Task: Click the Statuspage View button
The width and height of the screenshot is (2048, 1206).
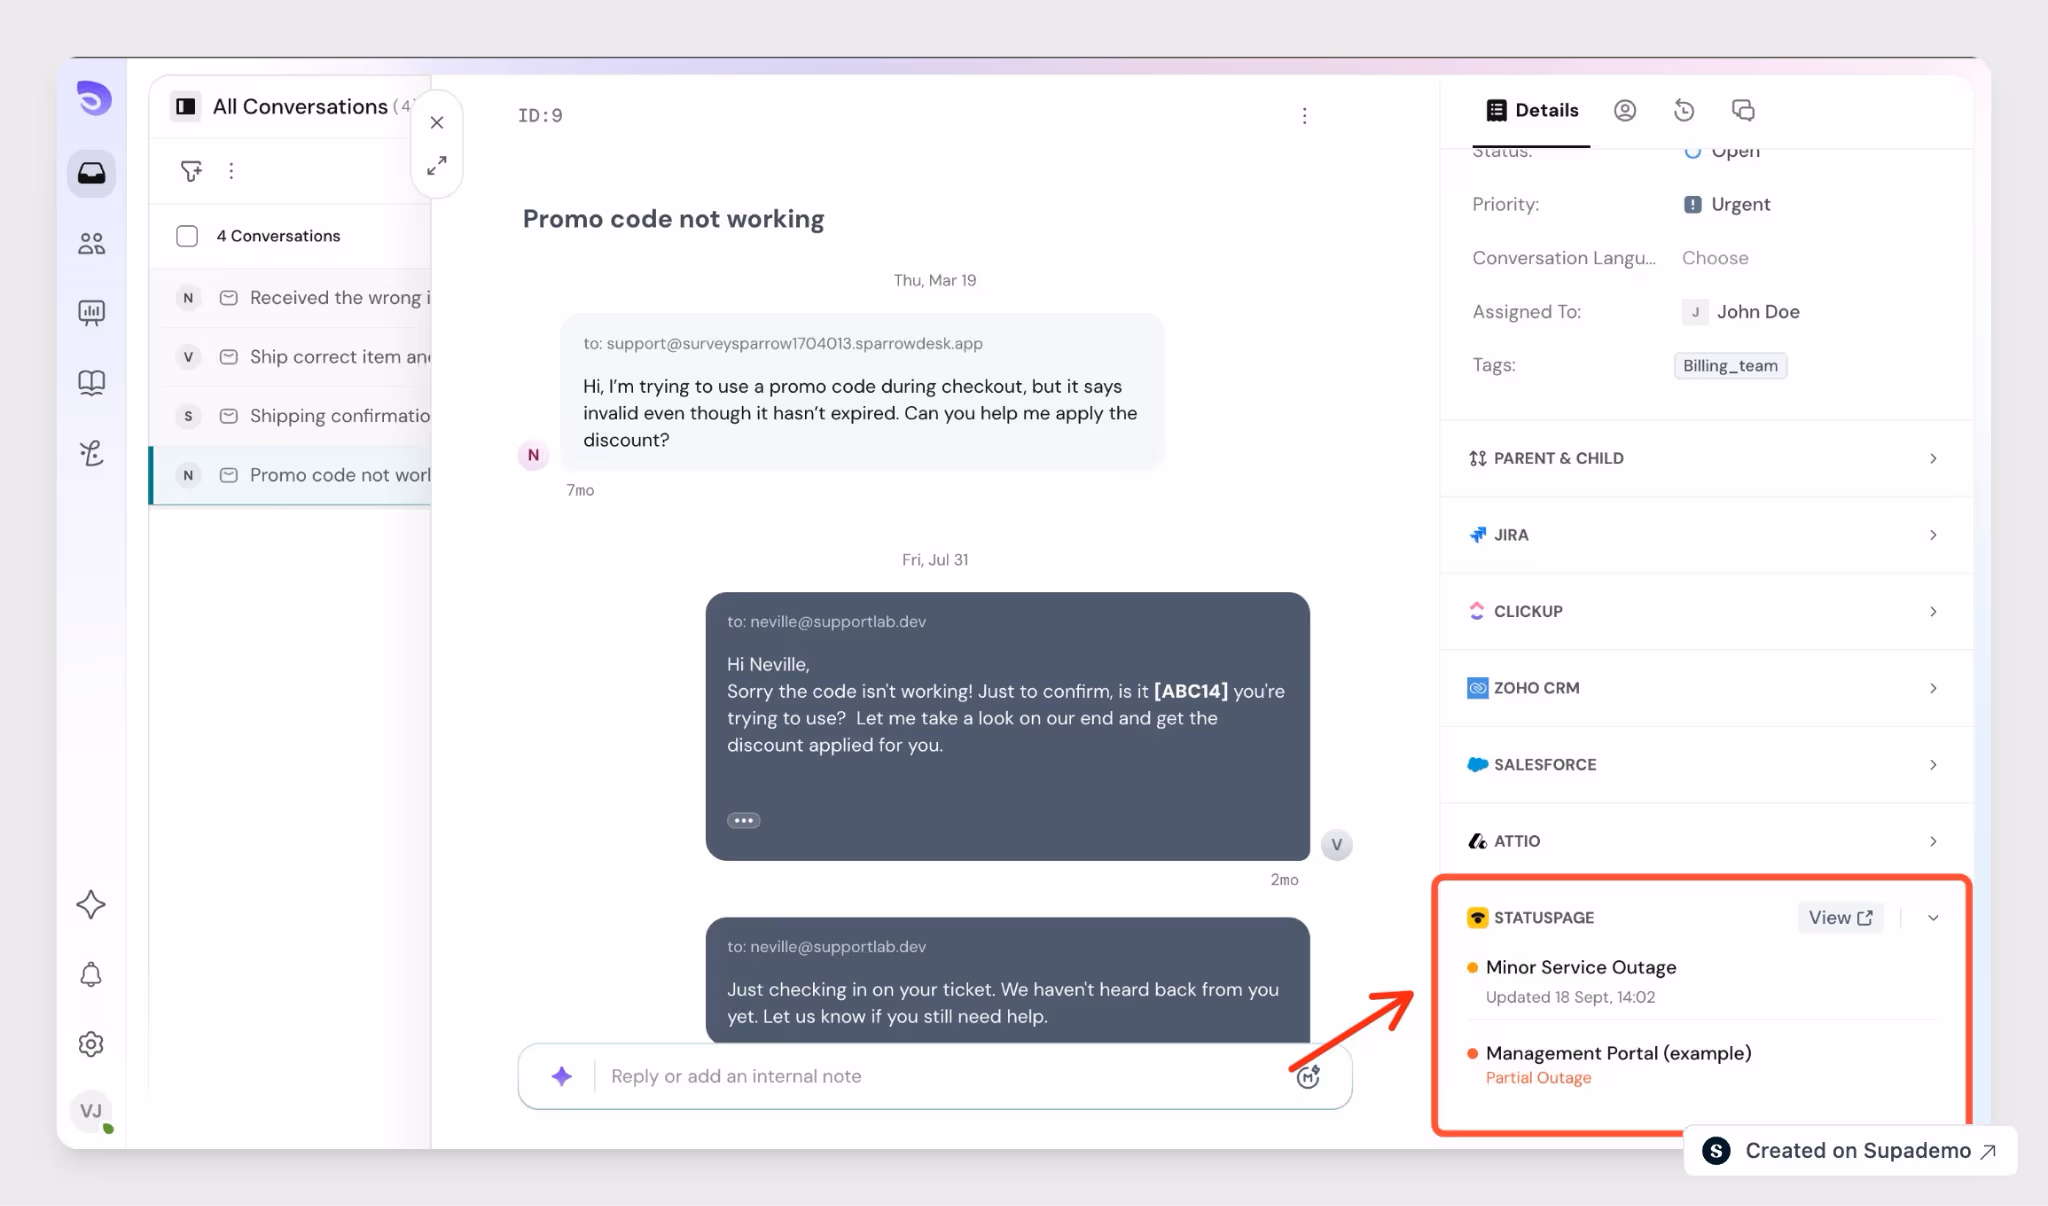Action: (x=1840, y=918)
